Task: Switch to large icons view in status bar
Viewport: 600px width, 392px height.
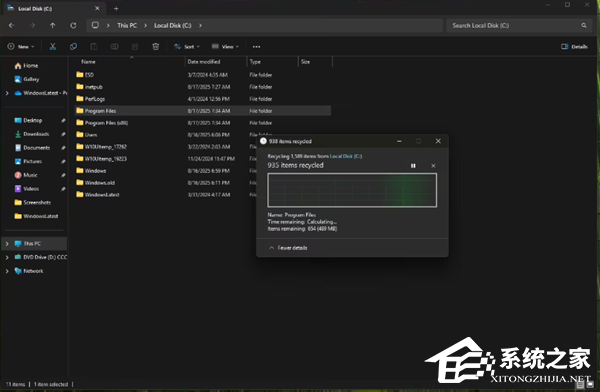Action: click(x=590, y=384)
